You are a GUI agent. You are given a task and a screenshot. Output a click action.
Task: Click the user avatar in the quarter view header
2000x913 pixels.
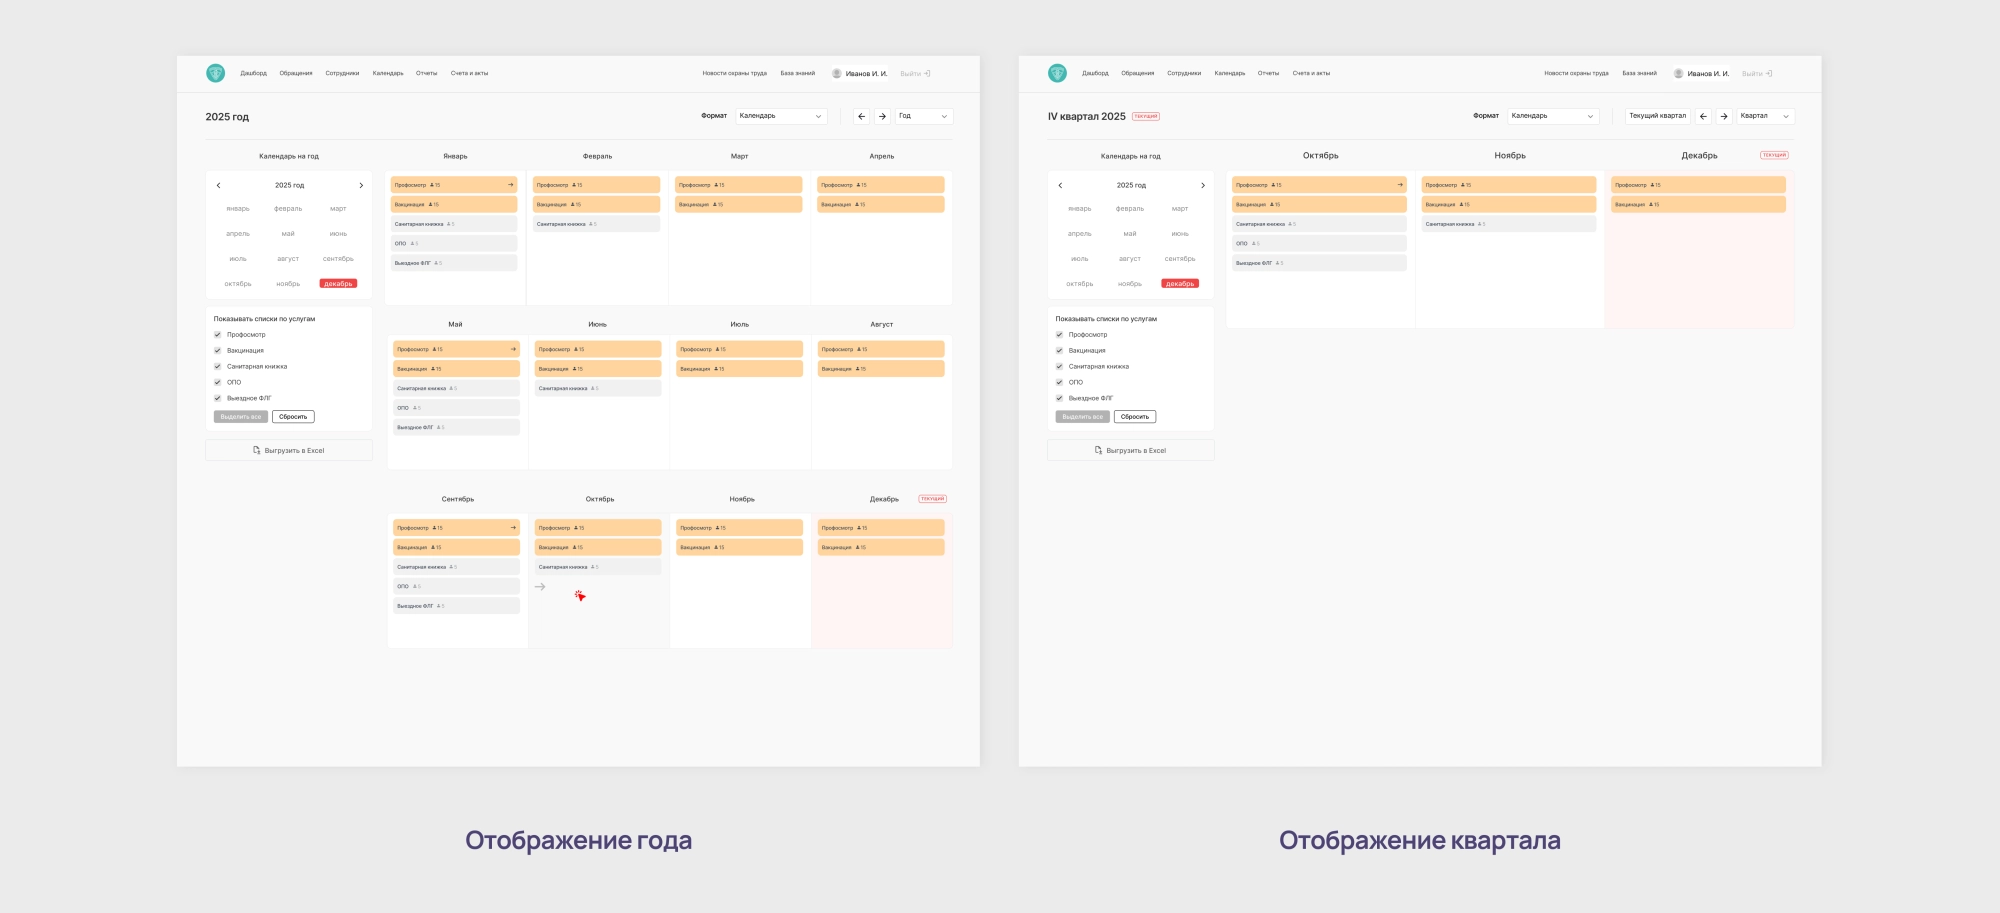(x=1678, y=73)
